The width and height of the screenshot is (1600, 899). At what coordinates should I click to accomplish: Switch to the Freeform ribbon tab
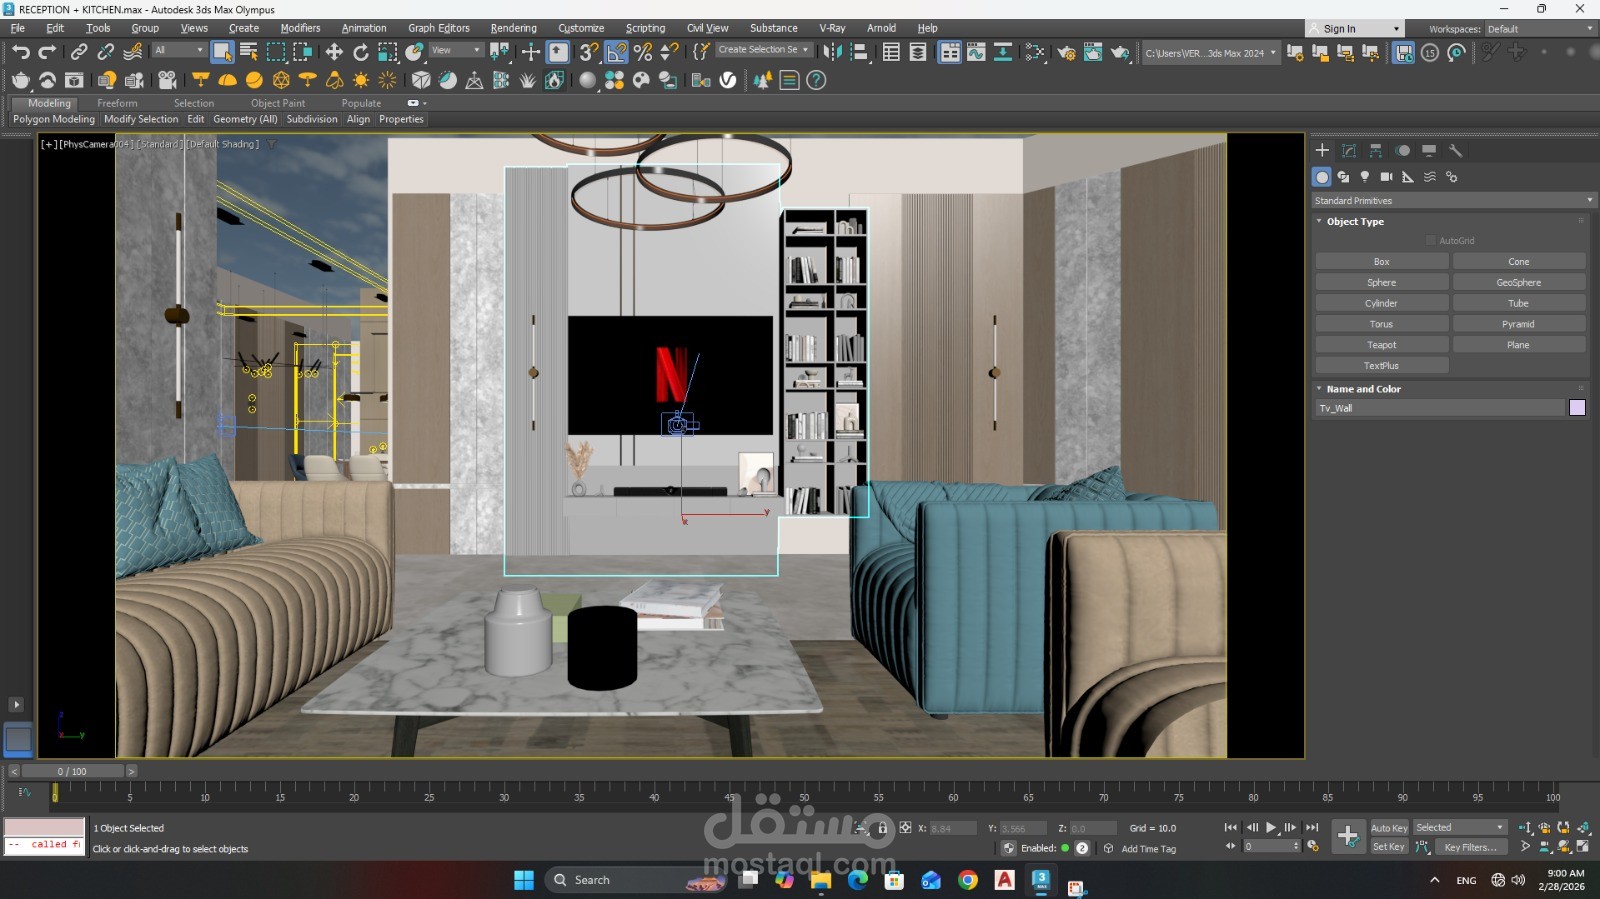[117, 103]
